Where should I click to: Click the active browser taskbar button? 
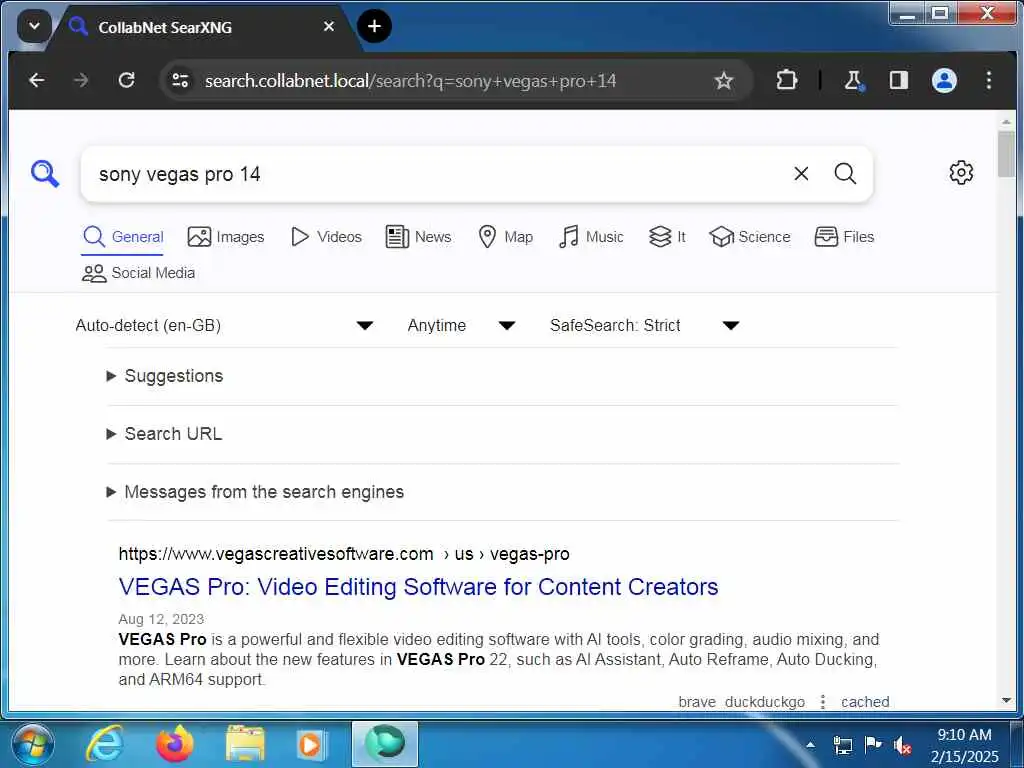(x=385, y=744)
